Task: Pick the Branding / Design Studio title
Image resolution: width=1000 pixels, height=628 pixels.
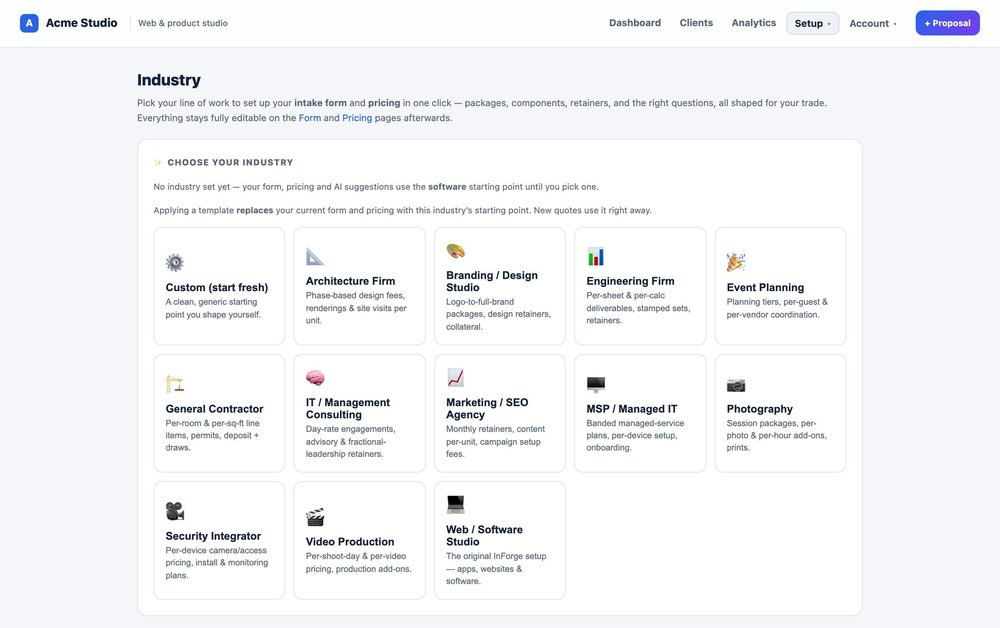Action: [492, 281]
